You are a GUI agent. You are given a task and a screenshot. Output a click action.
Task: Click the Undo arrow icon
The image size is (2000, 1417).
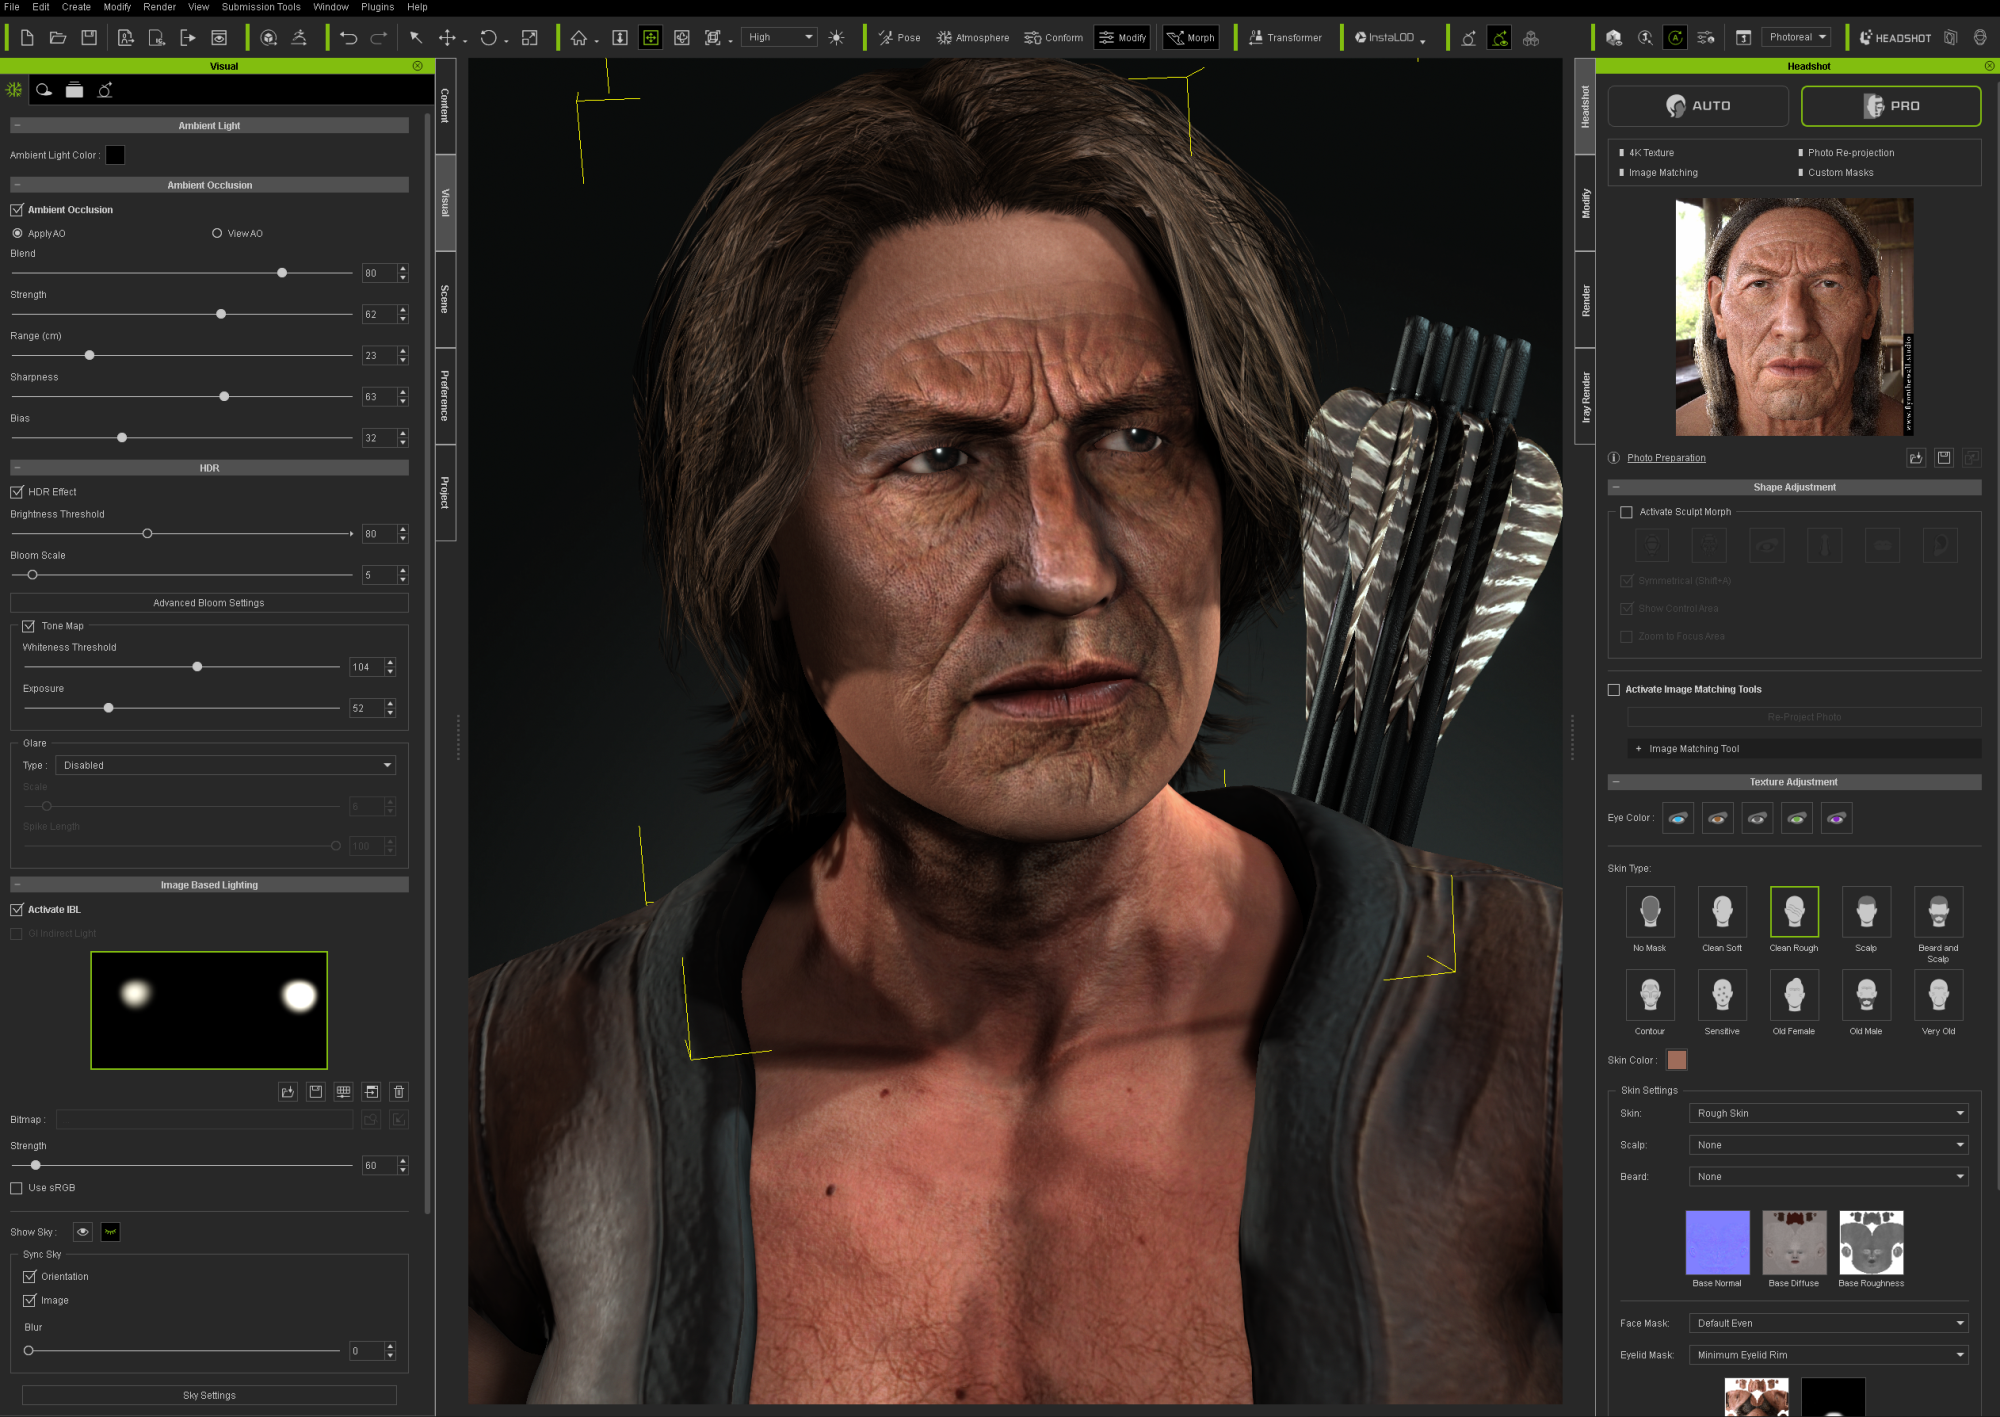[x=348, y=38]
